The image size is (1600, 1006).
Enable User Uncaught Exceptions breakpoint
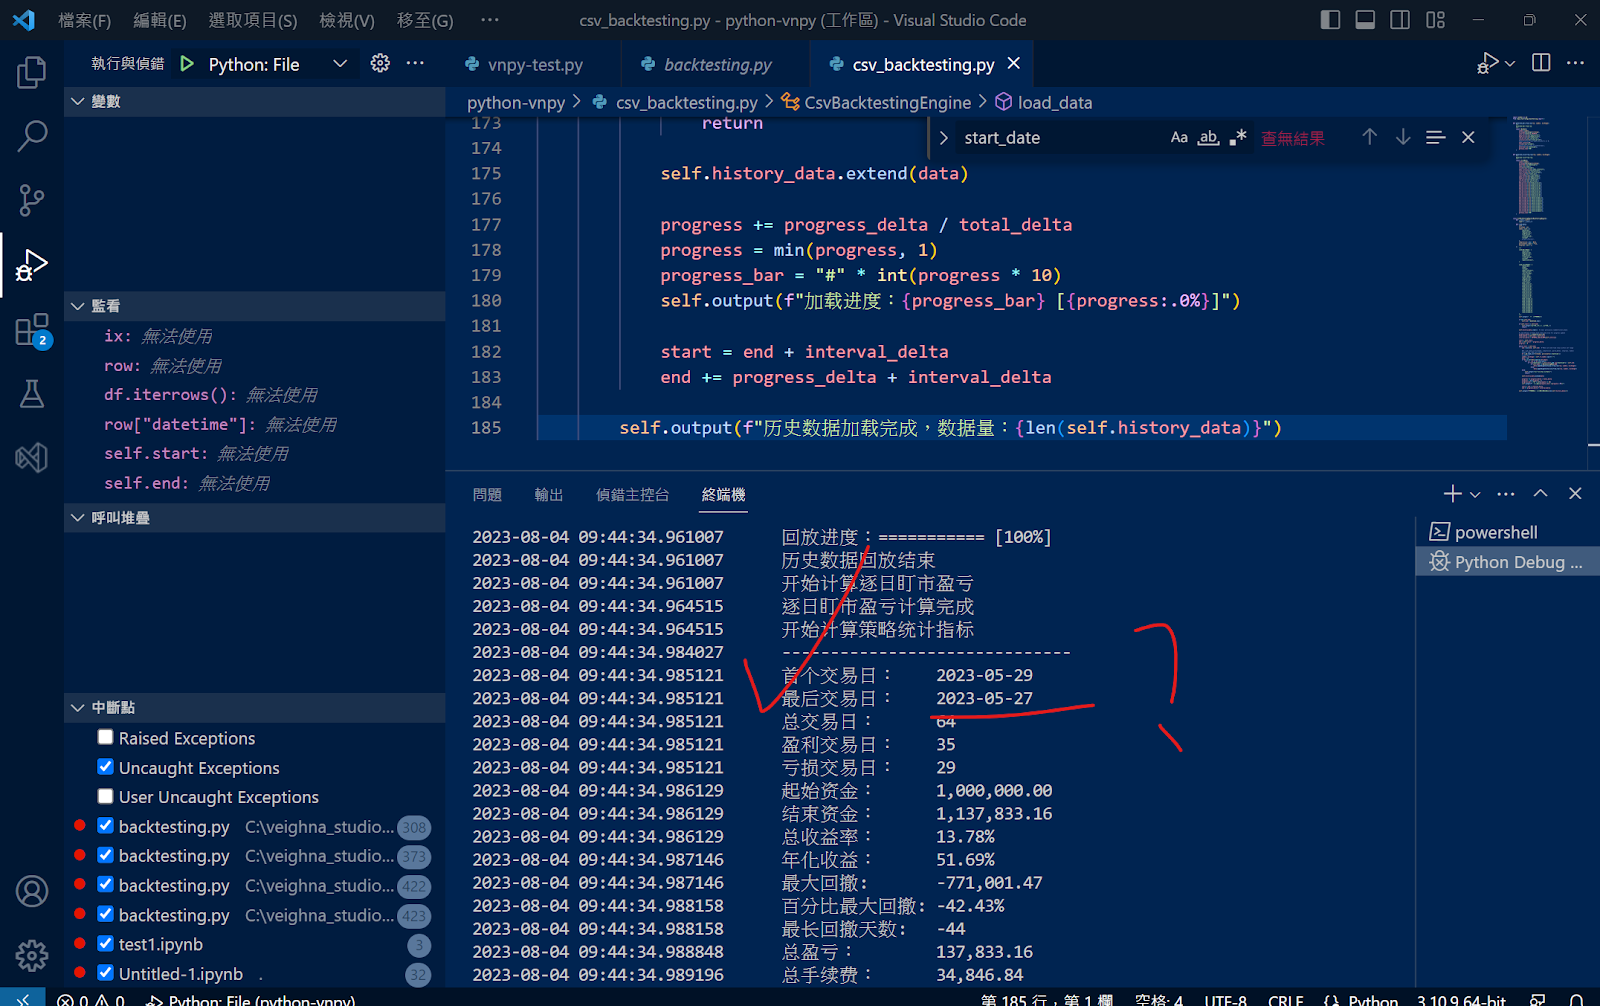click(105, 796)
